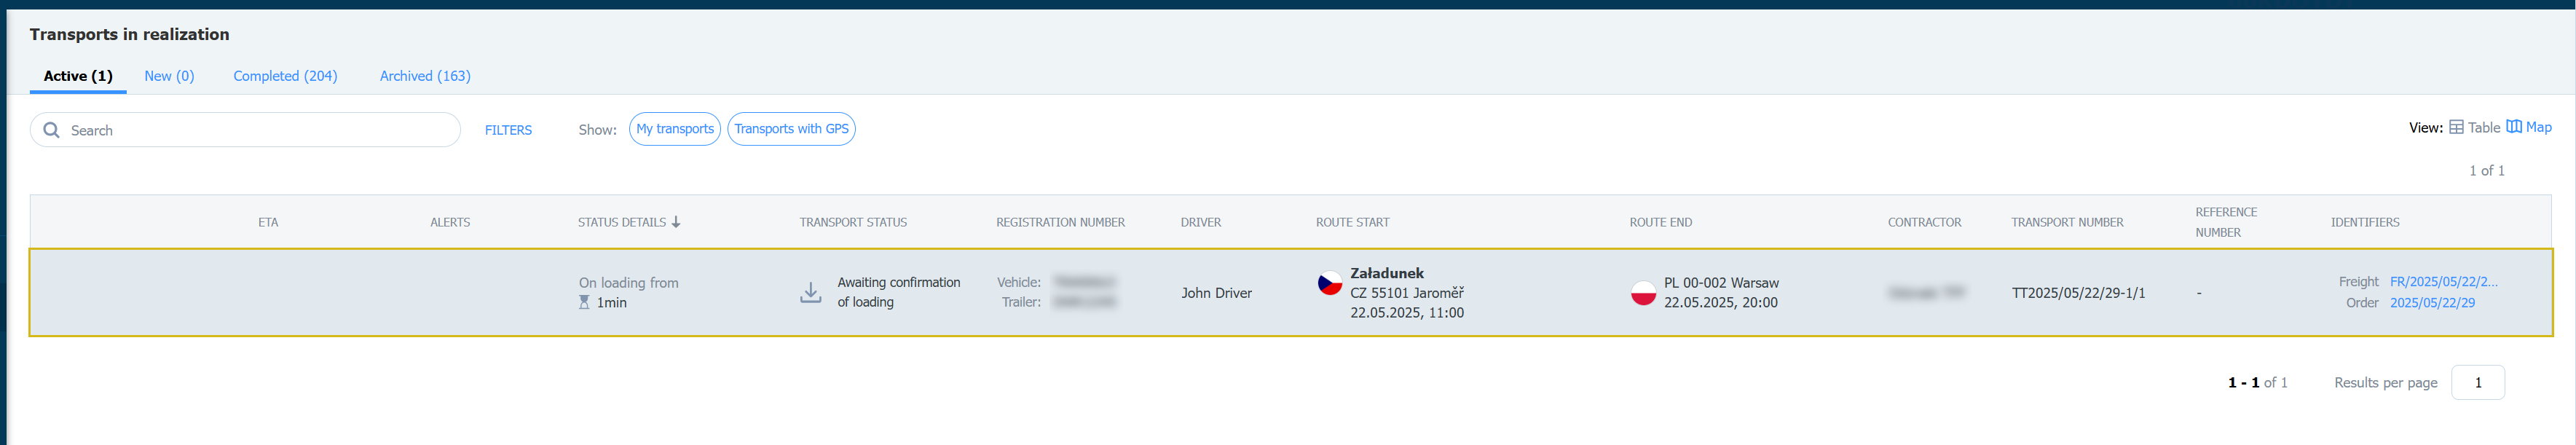The height and width of the screenshot is (445, 2576).
Task: Click the hourglass icon beside 1min
Action: coord(584,302)
